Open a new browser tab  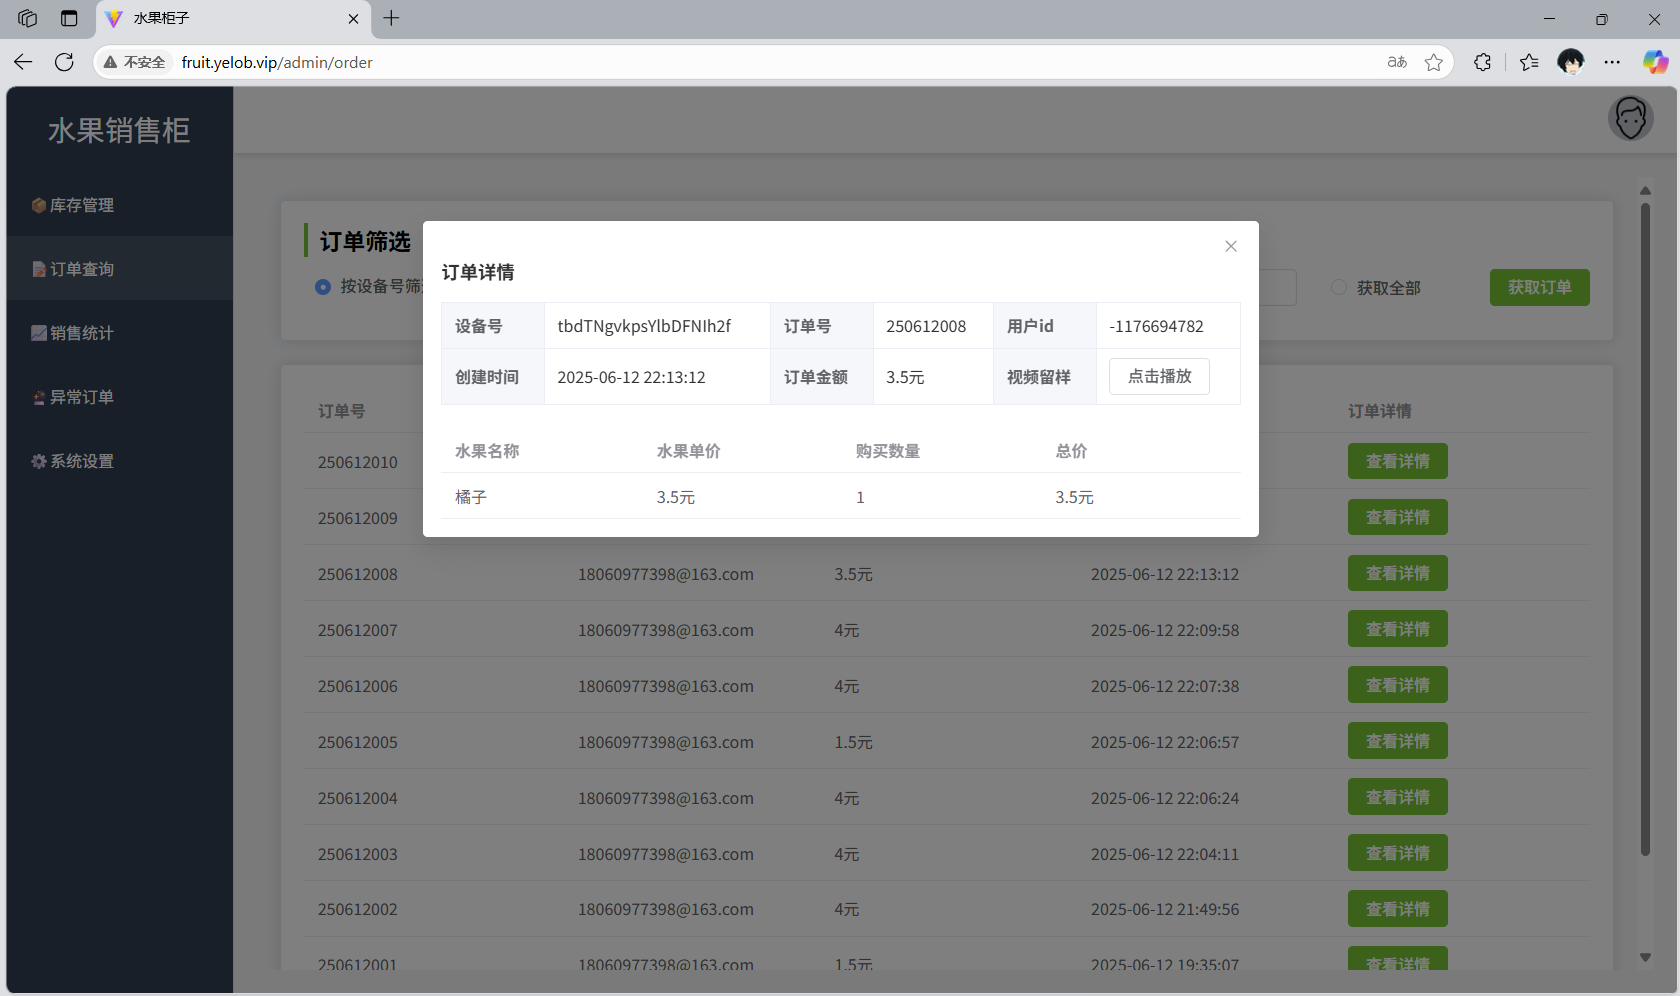391,18
